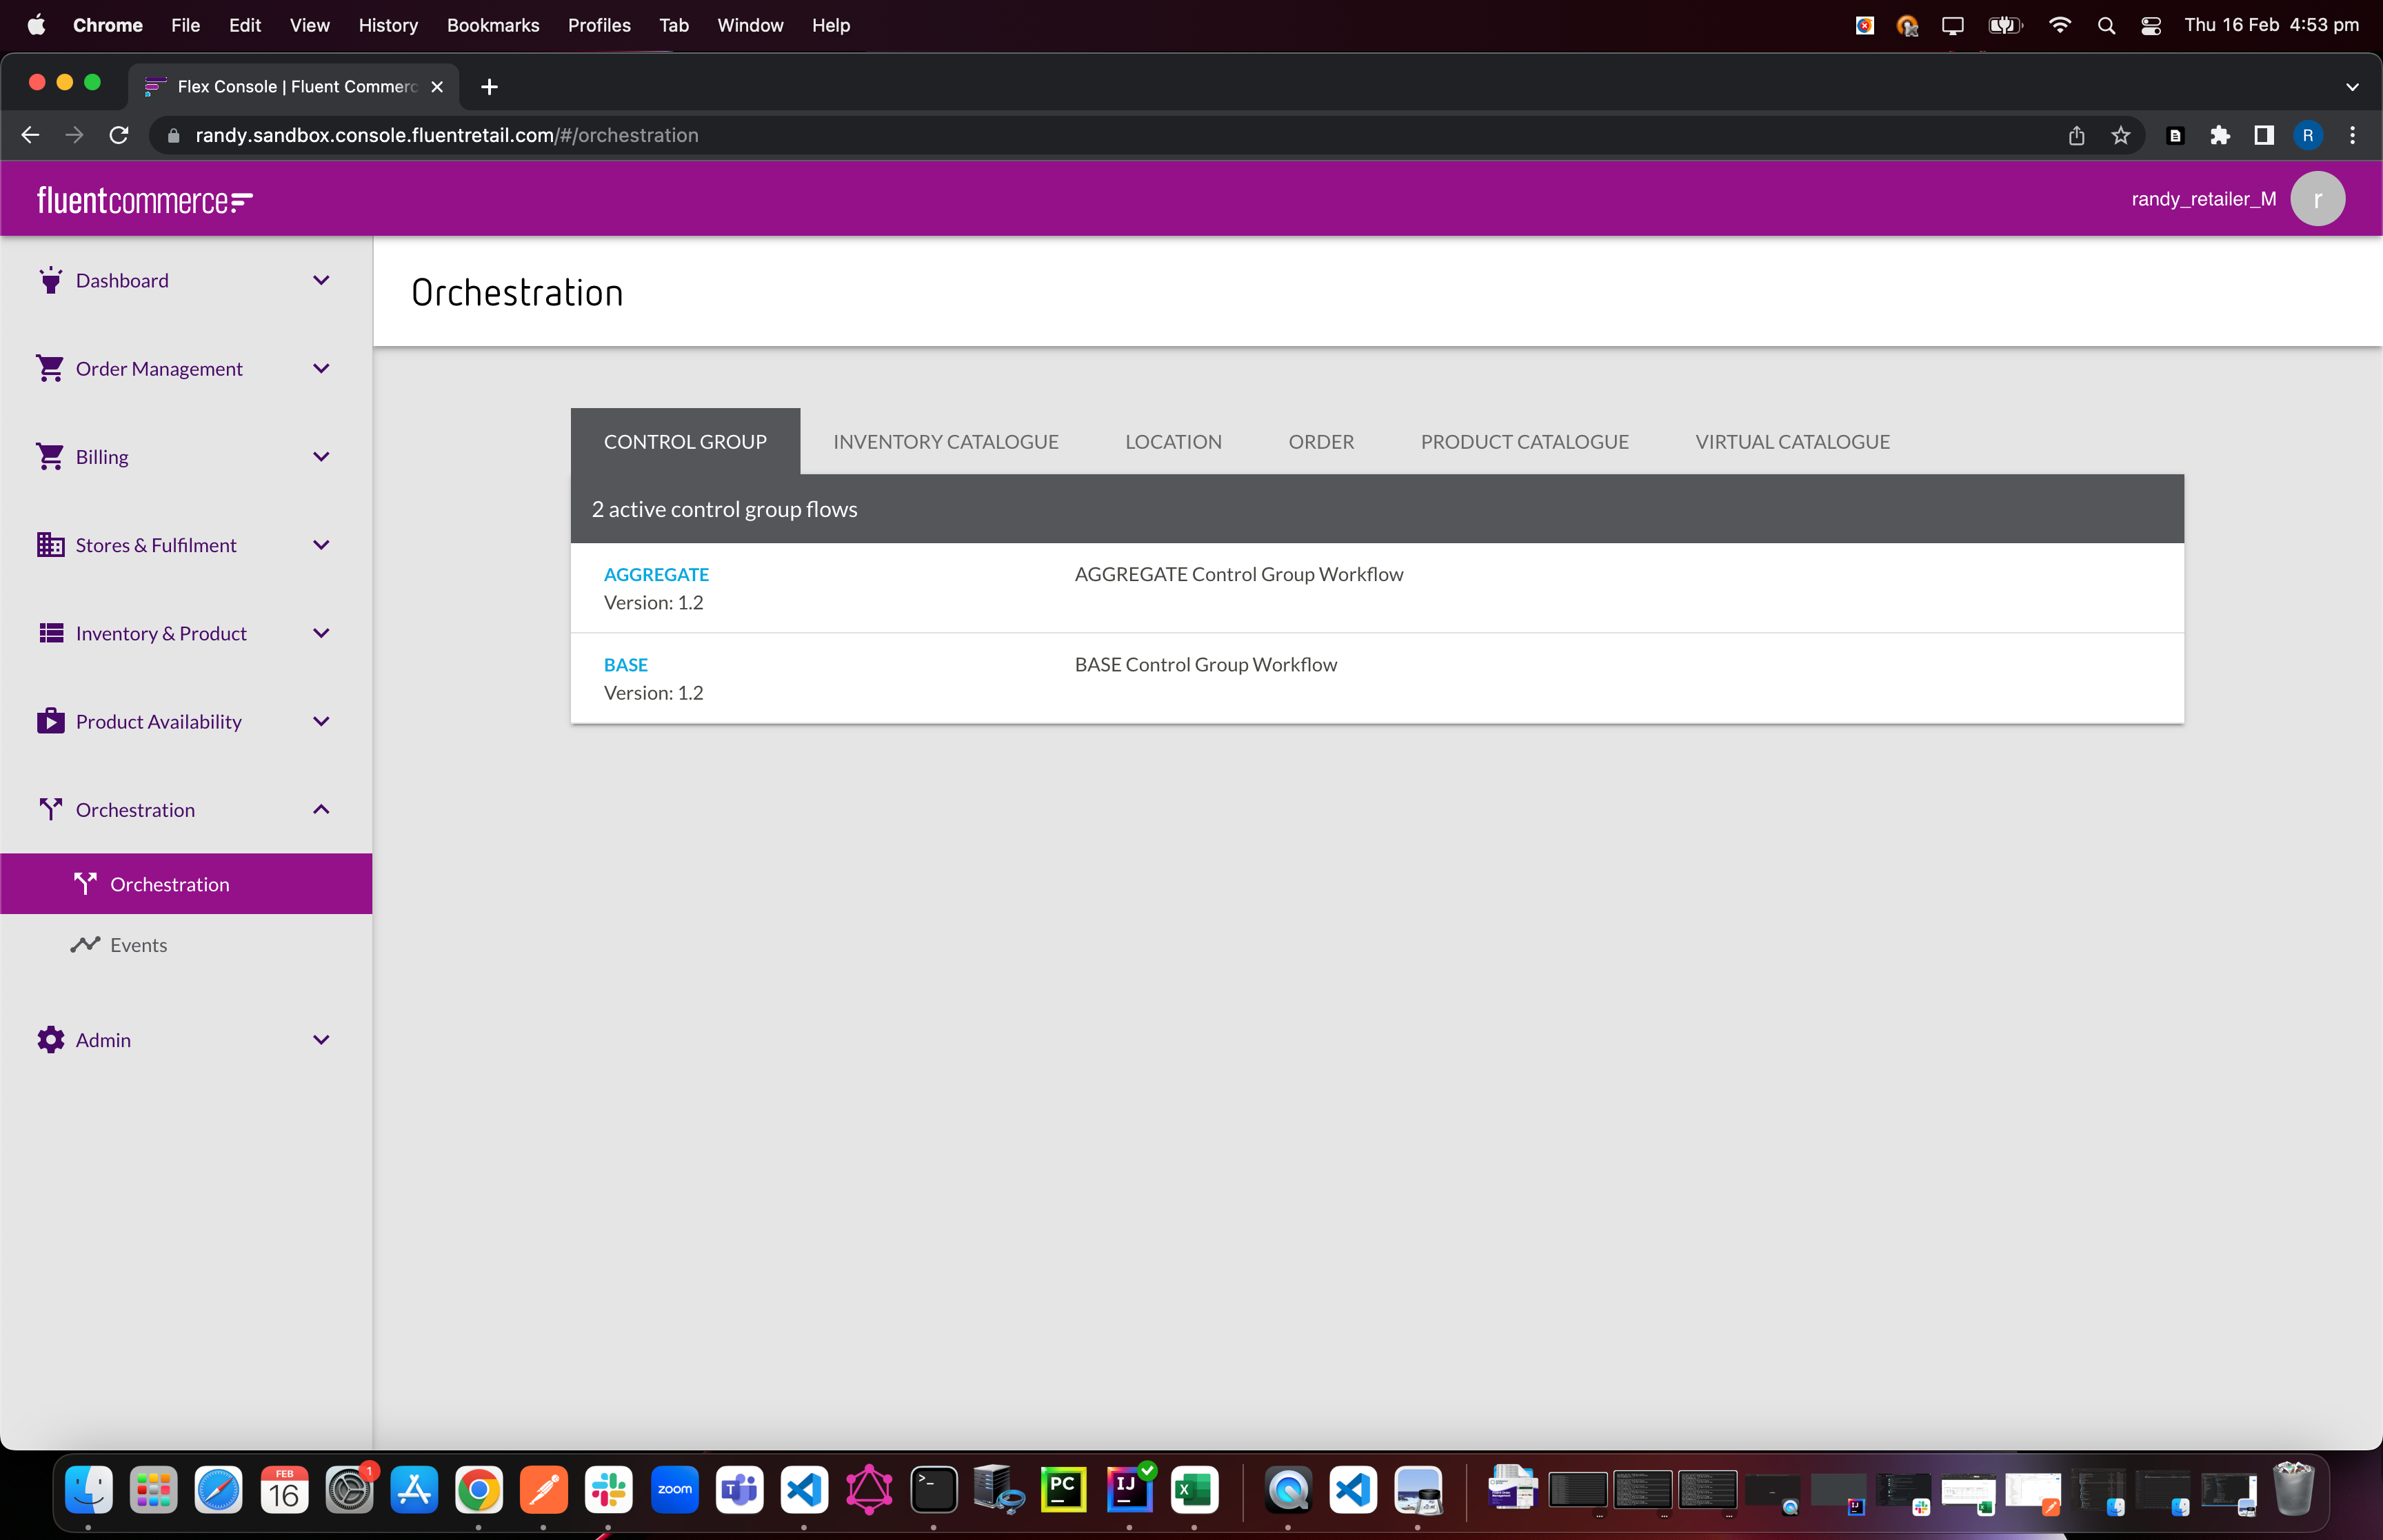Open the Bookmarks menu

coord(493,25)
